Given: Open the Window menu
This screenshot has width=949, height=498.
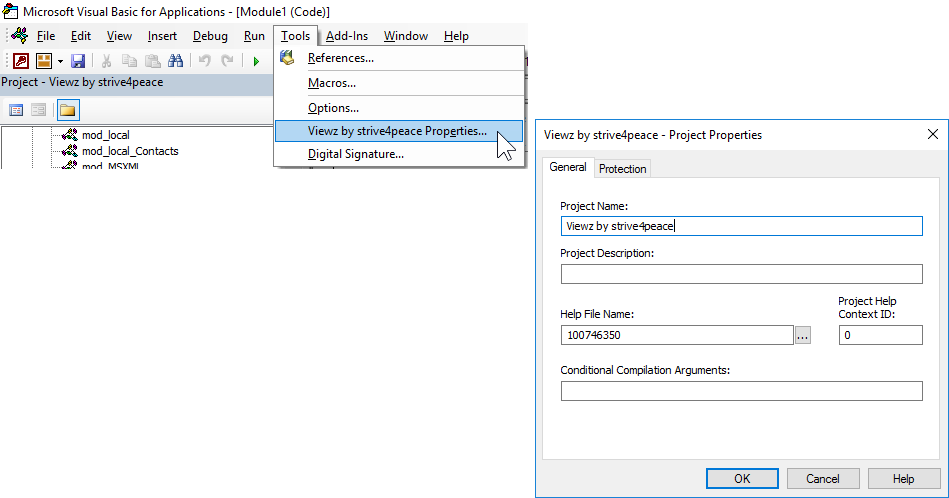Looking at the screenshot, I should 406,36.
